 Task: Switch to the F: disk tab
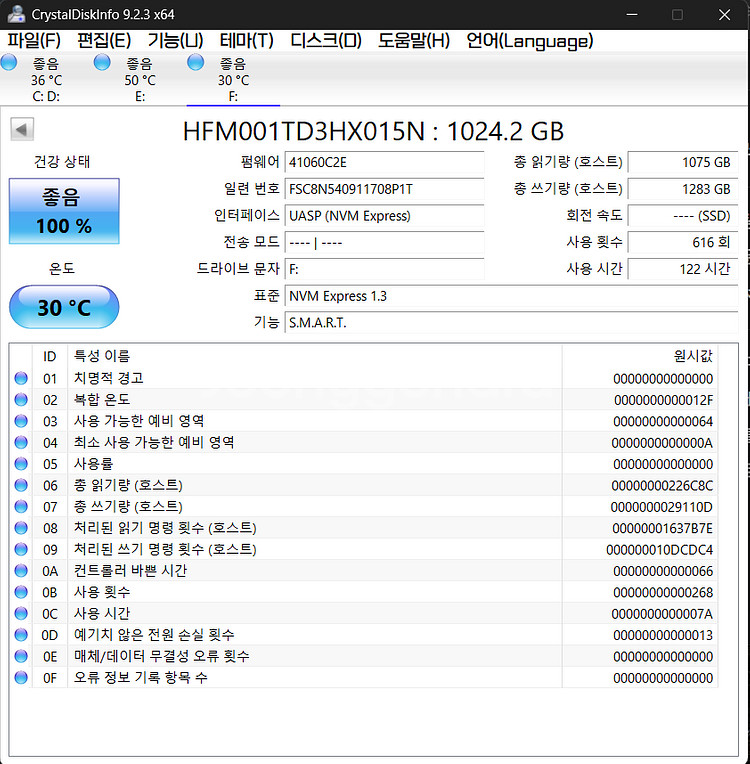(233, 80)
